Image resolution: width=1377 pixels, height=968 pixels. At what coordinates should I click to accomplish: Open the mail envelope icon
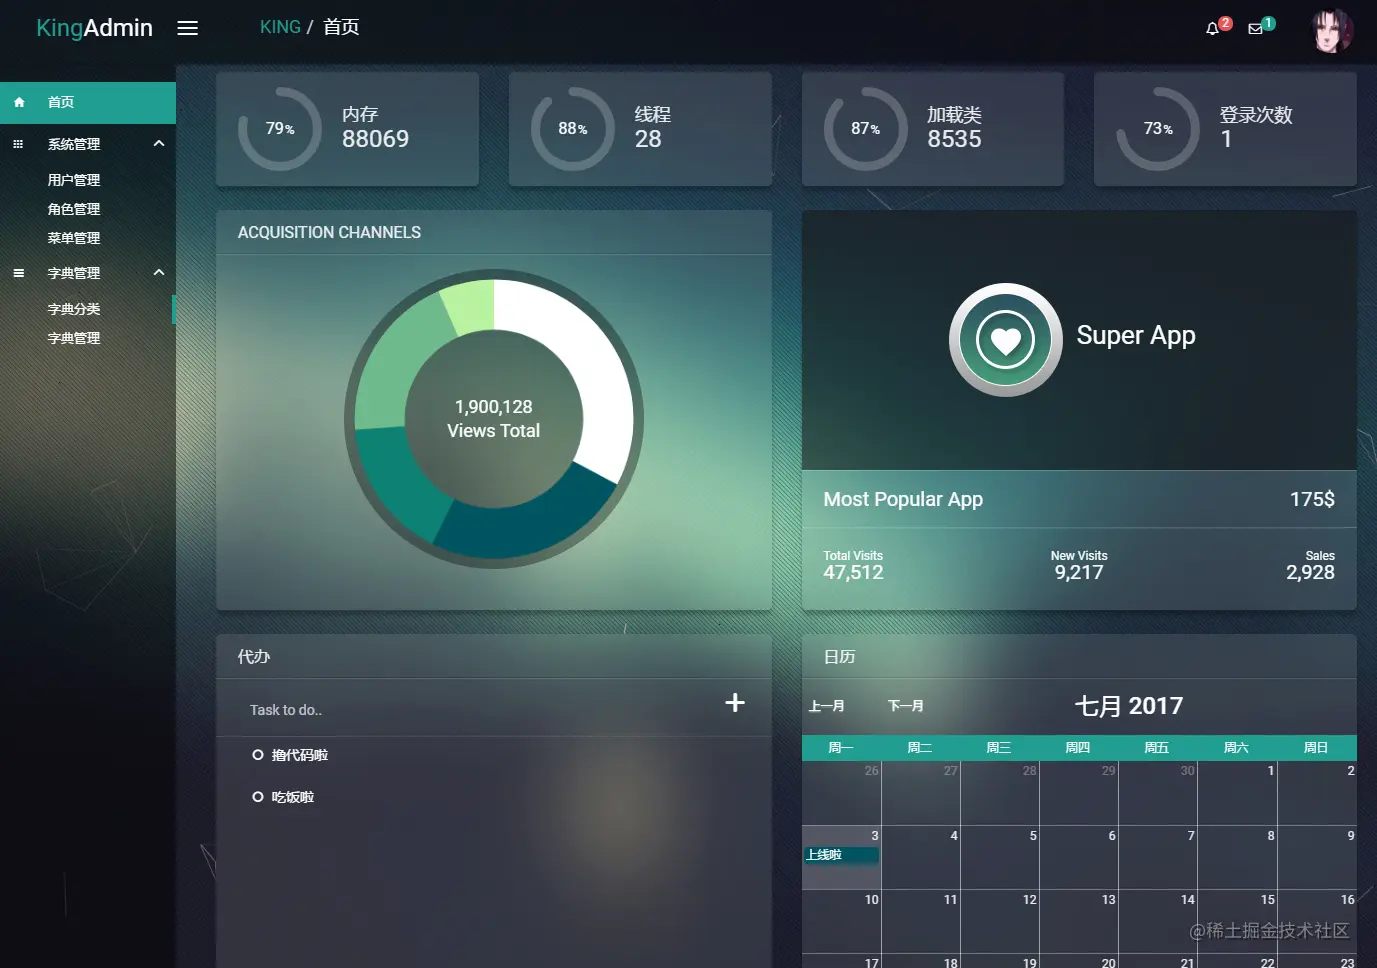[1255, 29]
